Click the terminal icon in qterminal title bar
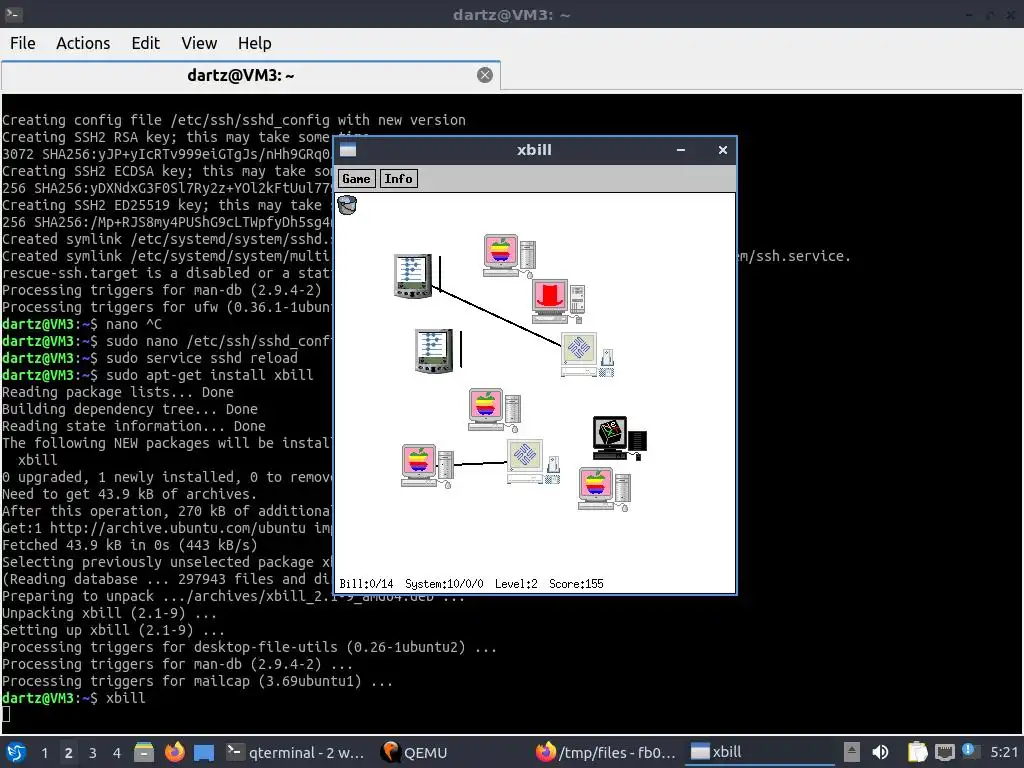 (14, 14)
